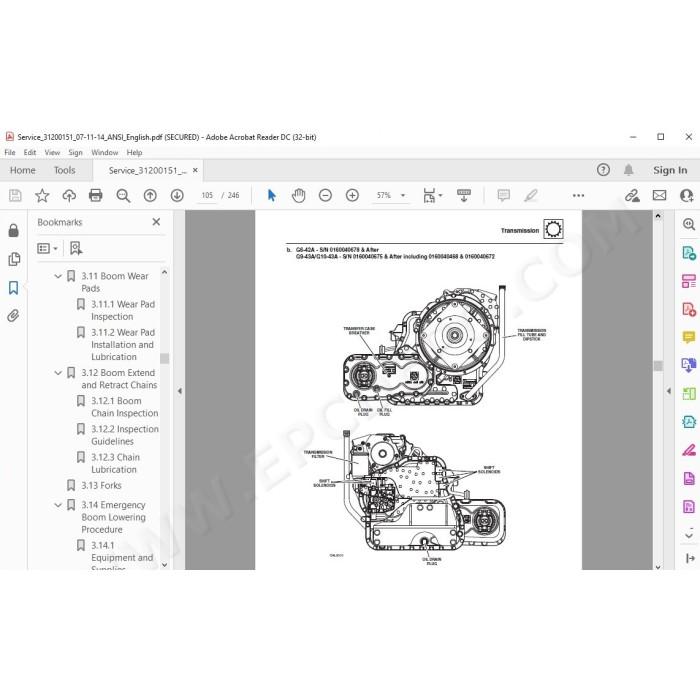Image resolution: width=700 pixels, height=700 pixels.
Task: Toggle Page Thumbnails panel icon
Action: coord(14,259)
